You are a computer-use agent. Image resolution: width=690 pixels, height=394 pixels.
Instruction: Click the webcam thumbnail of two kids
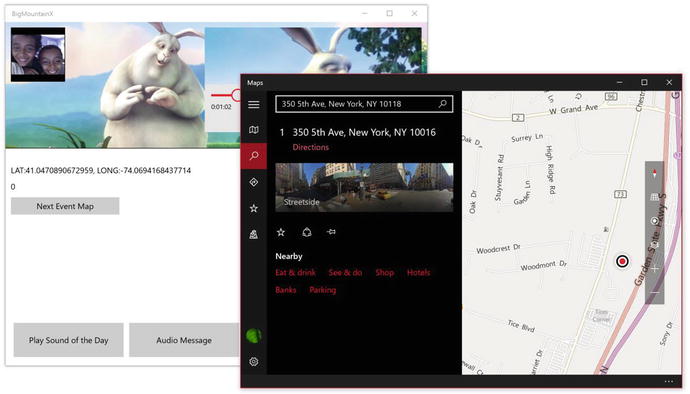pyautogui.click(x=38, y=55)
